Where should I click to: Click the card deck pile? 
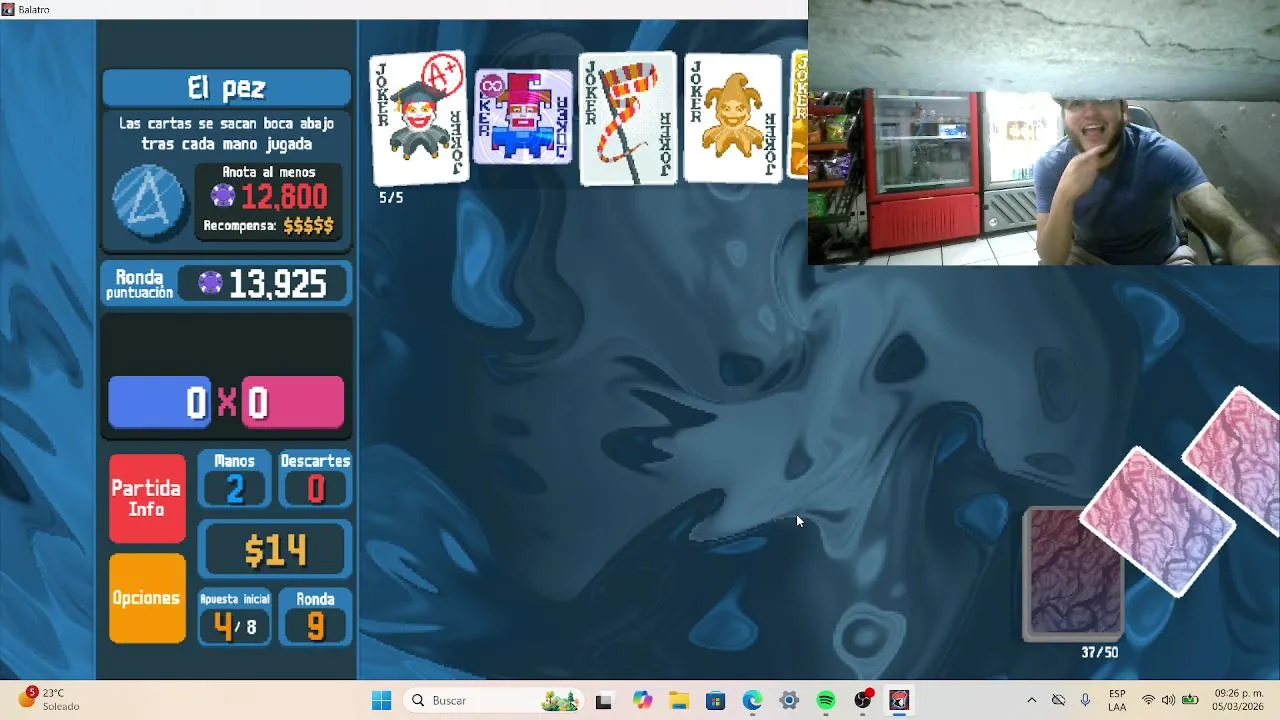(1073, 574)
